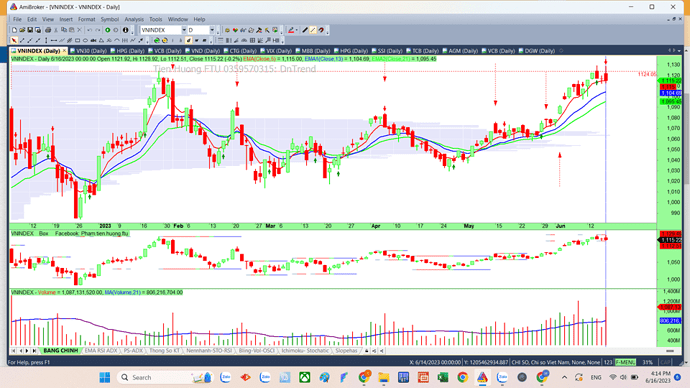The width and height of the screenshot is (690, 388).
Task: Open Excel from the taskbar
Action: point(443,377)
